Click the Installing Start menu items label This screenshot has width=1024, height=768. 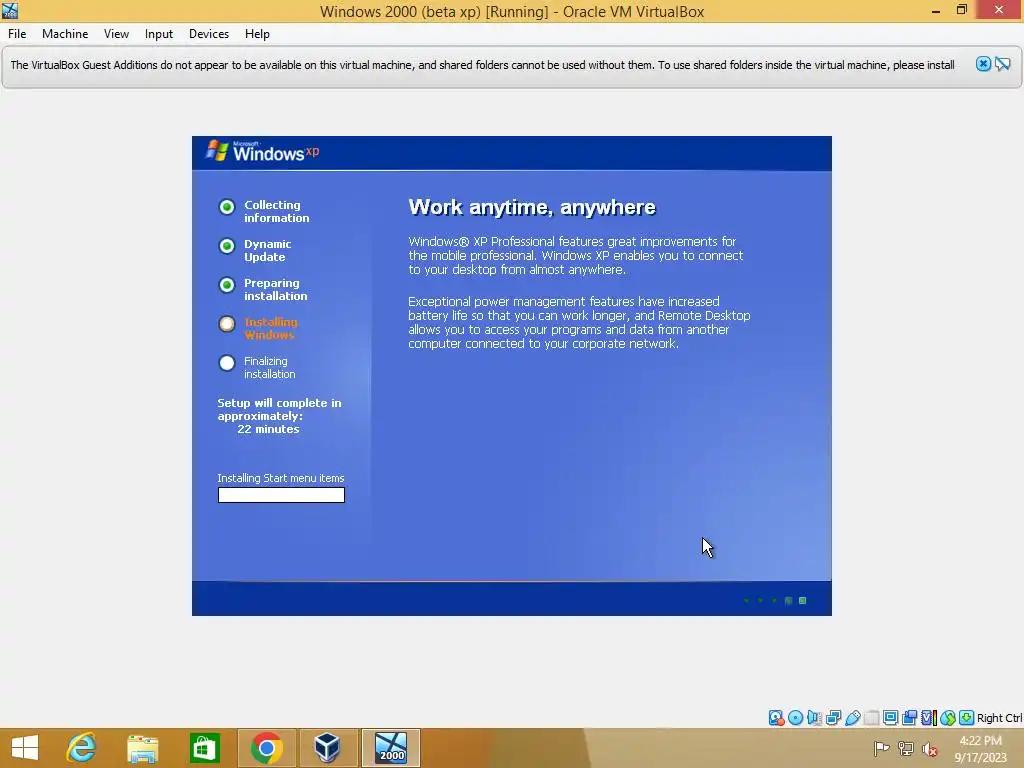coord(281,478)
